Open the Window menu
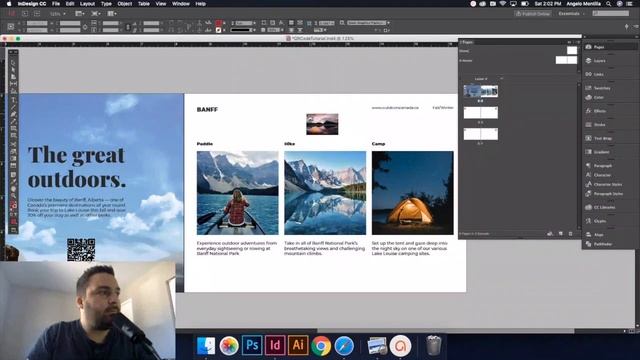The width and height of the screenshot is (640, 360). tap(181, 4)
